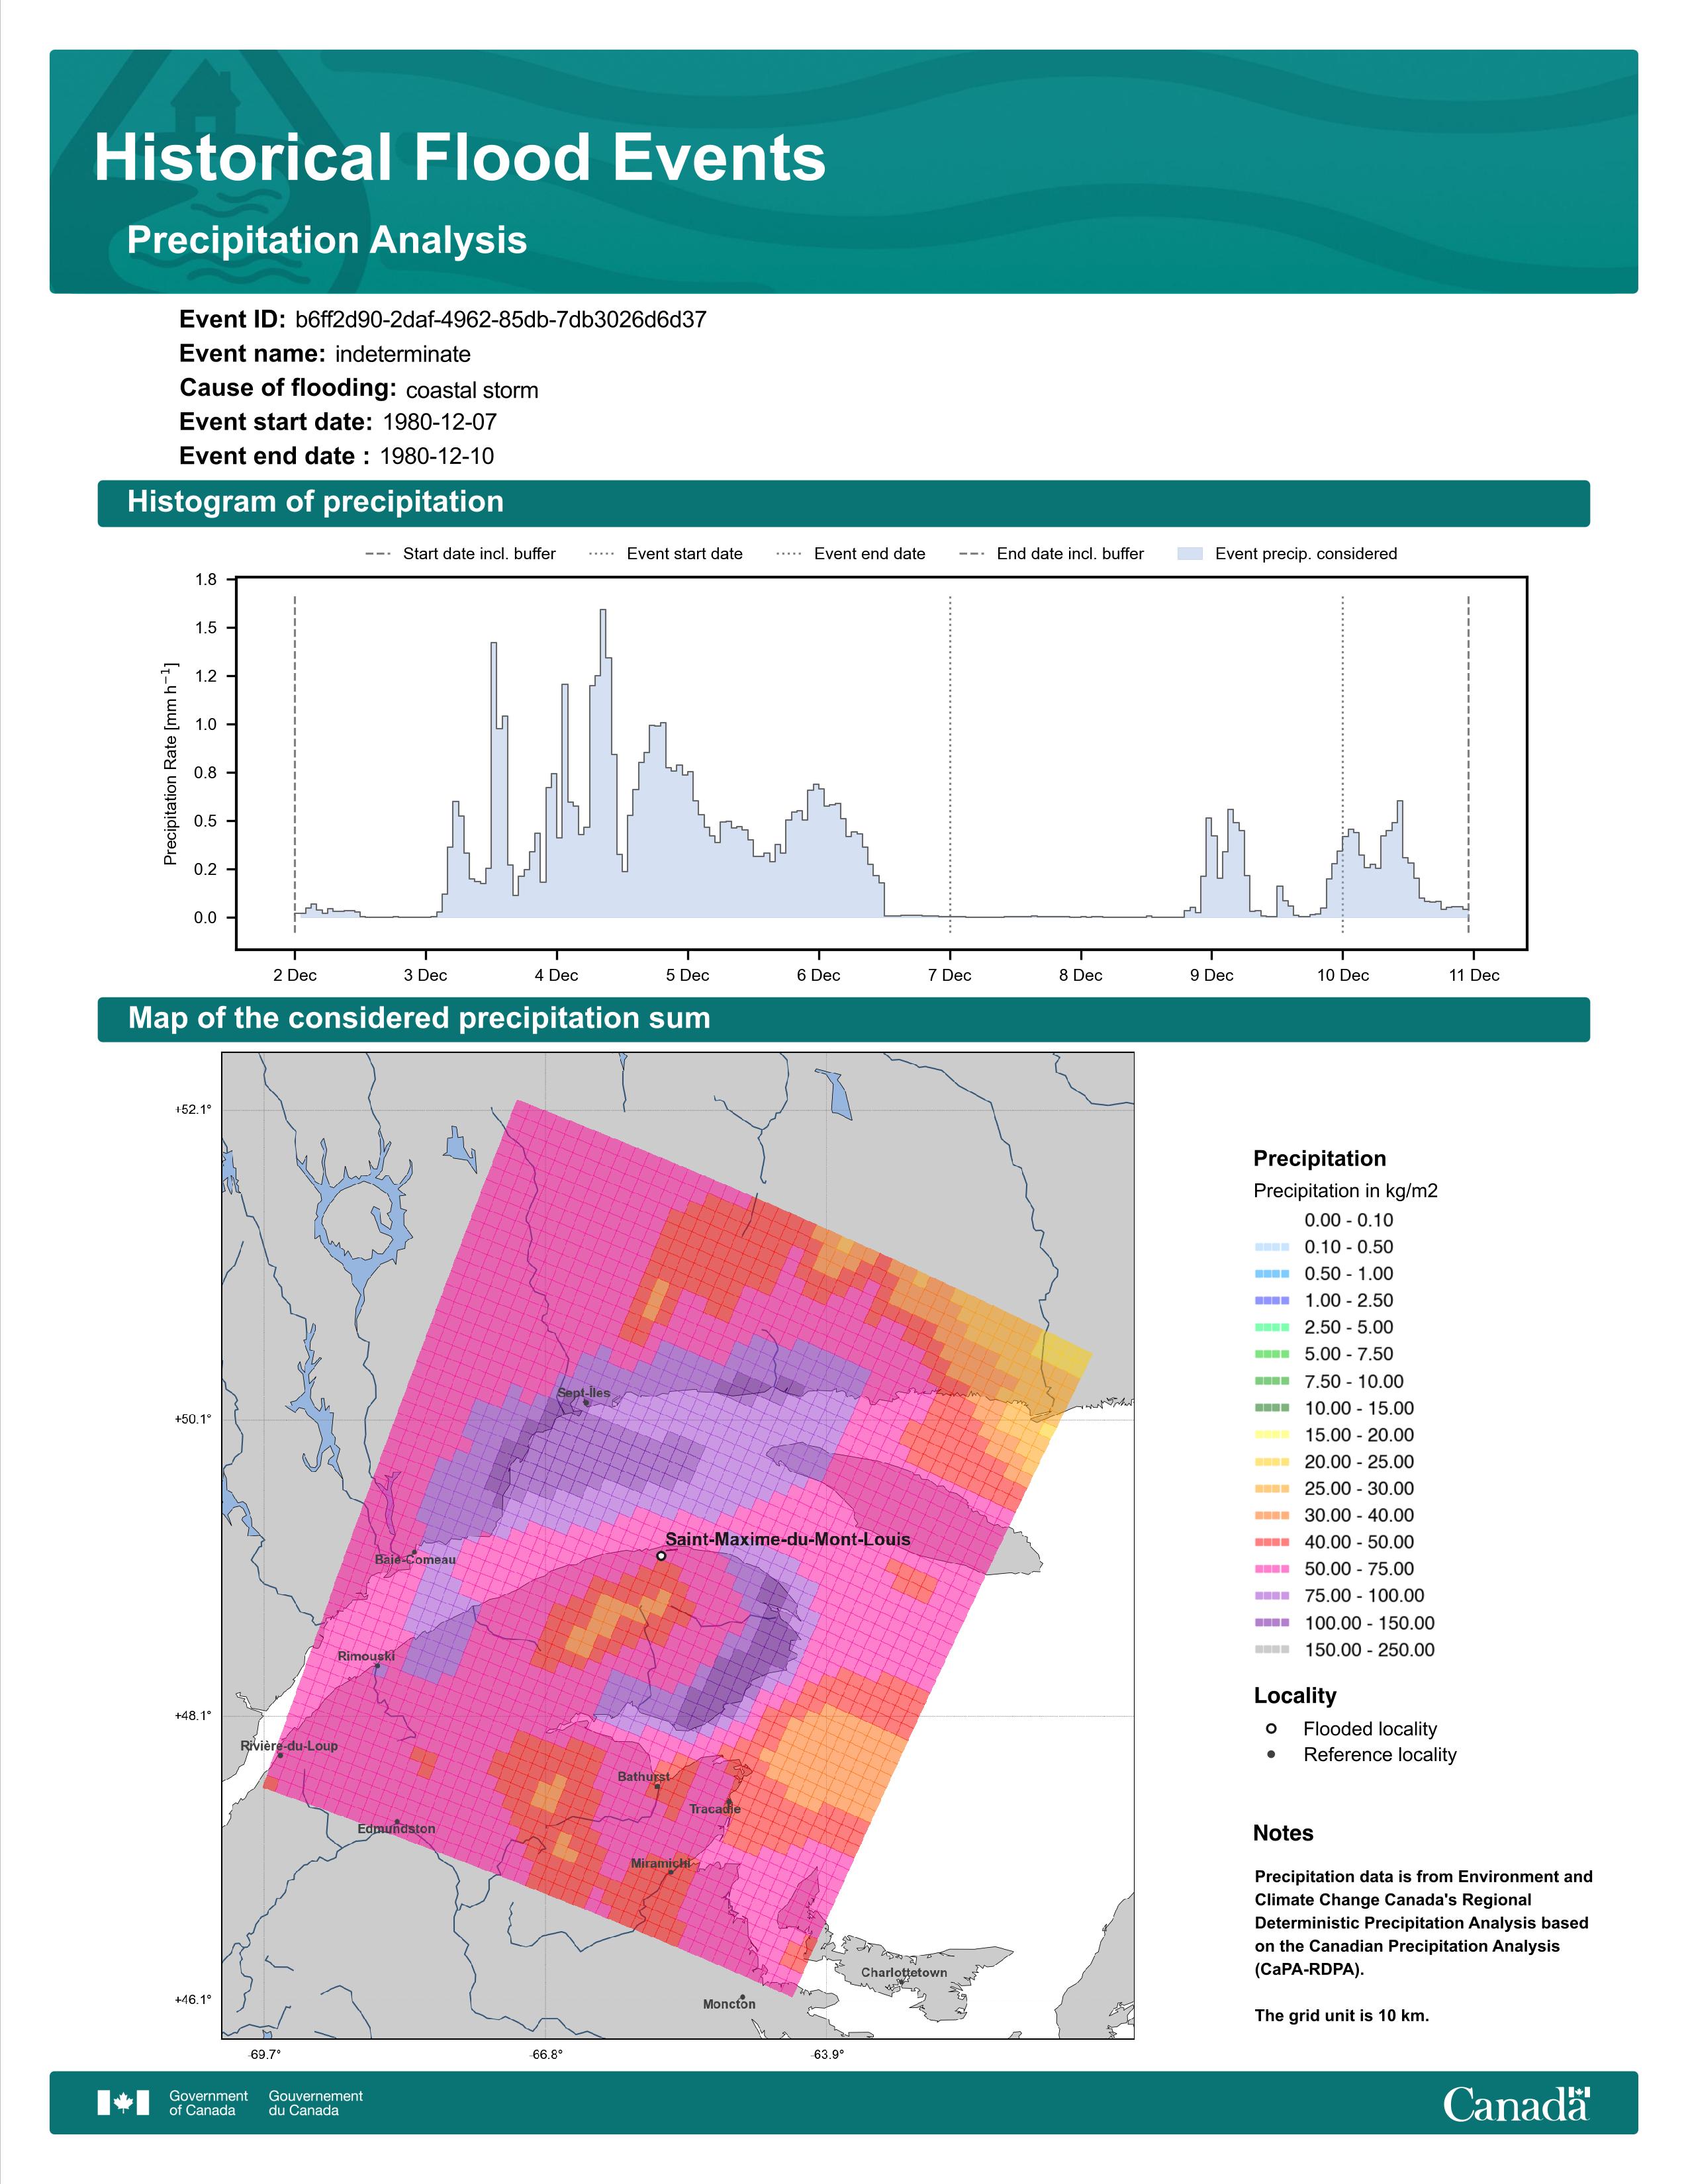Click the Event end date legend entry
This screenshot has width=1688, height=2184.
click(x=851, y=554)
